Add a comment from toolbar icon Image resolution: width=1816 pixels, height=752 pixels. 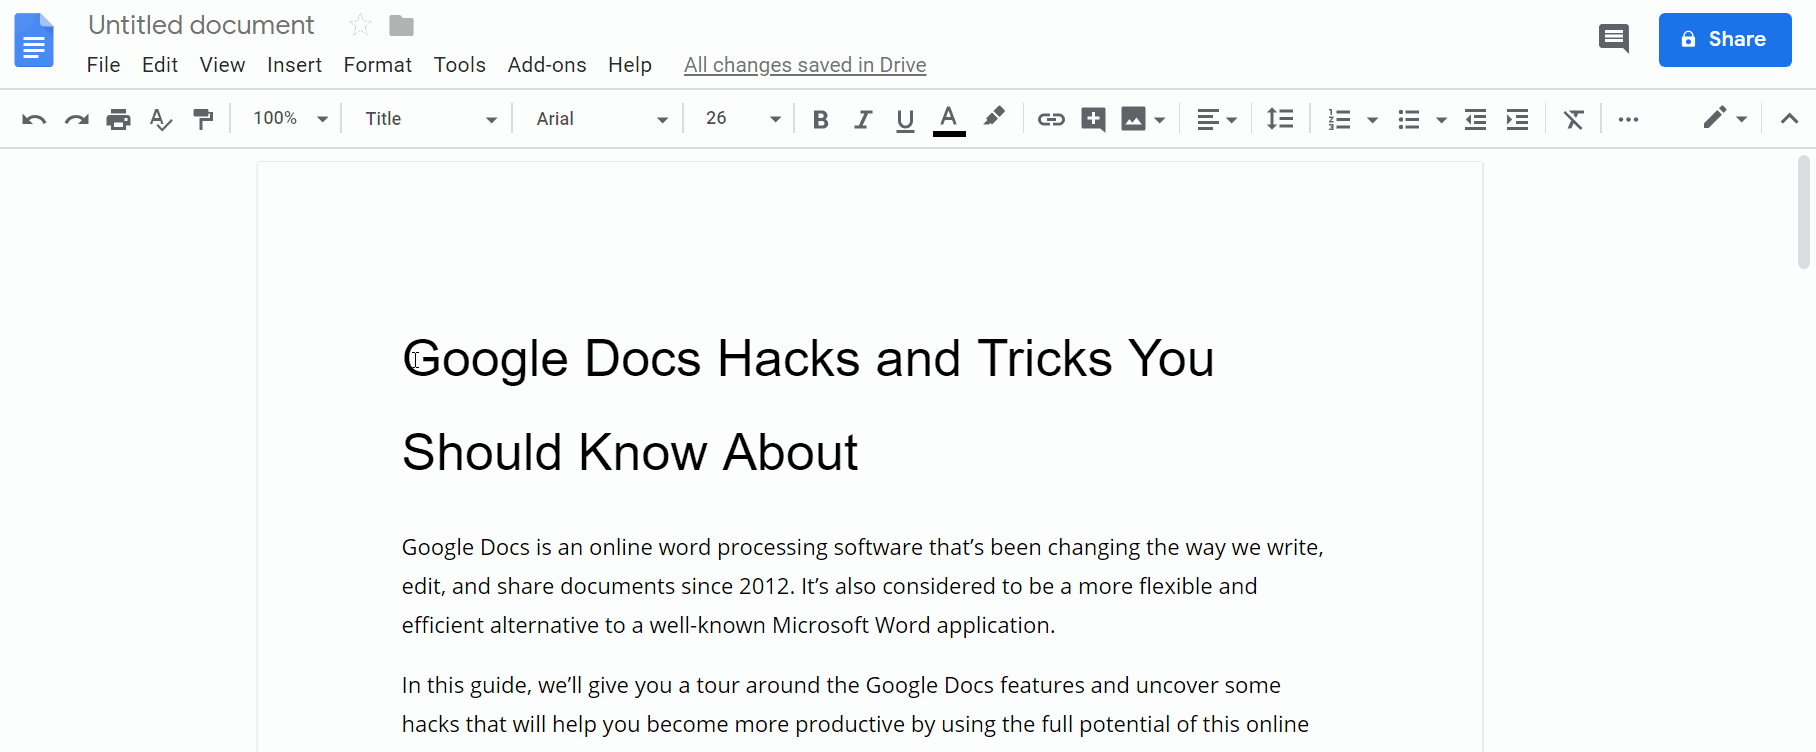click(1093, 120)
